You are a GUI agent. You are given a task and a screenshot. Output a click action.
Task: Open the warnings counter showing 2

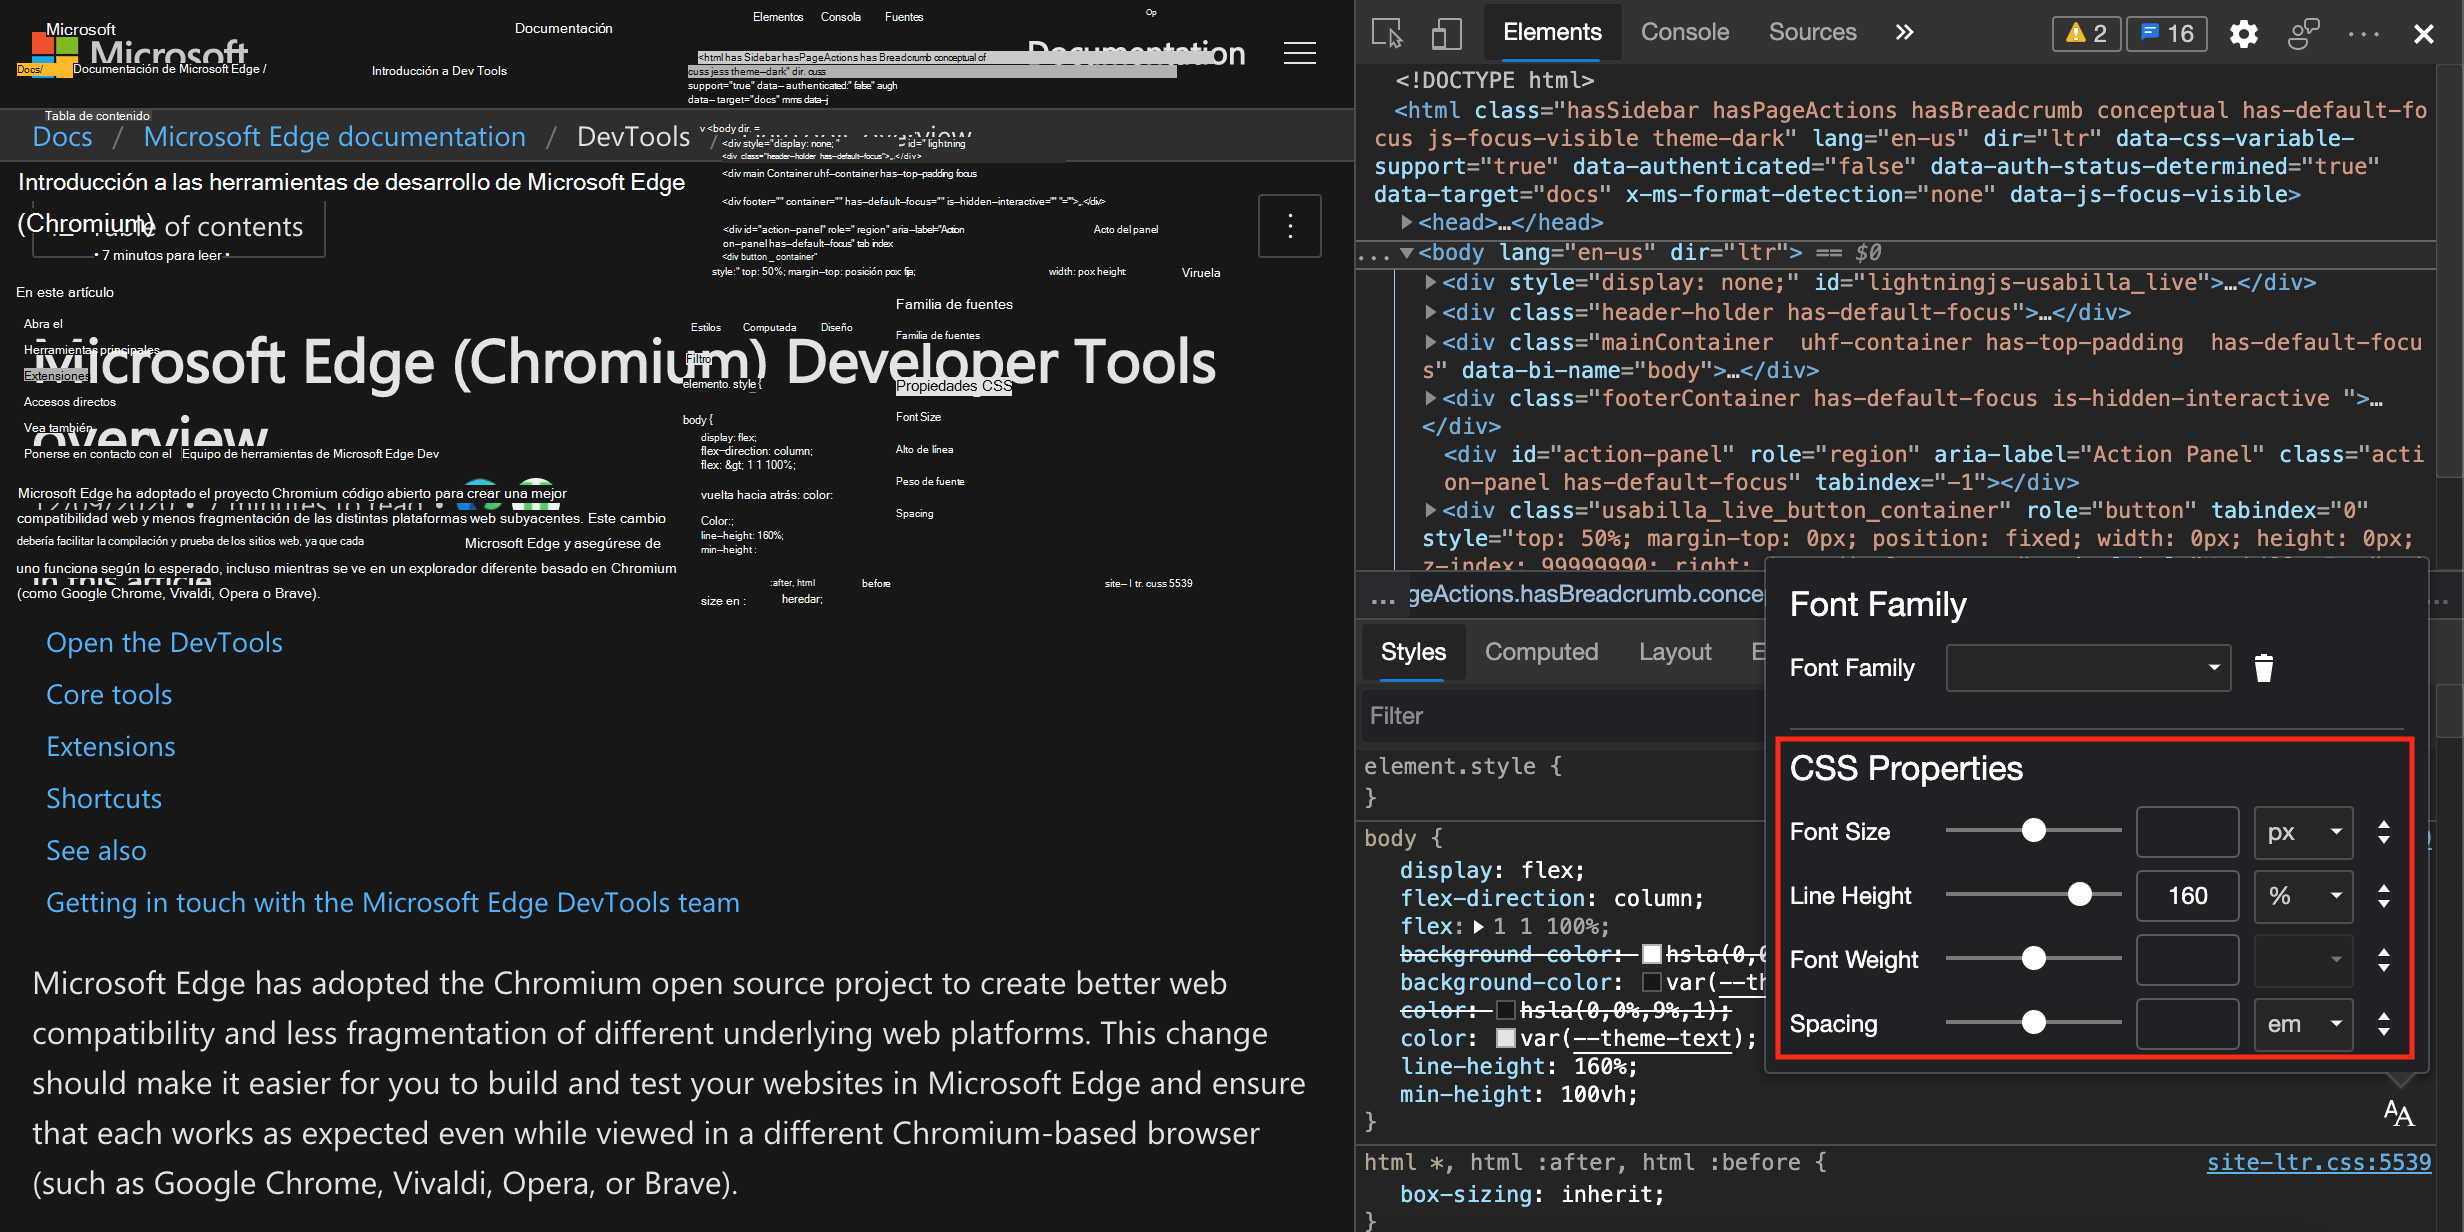coord(2086,33)
